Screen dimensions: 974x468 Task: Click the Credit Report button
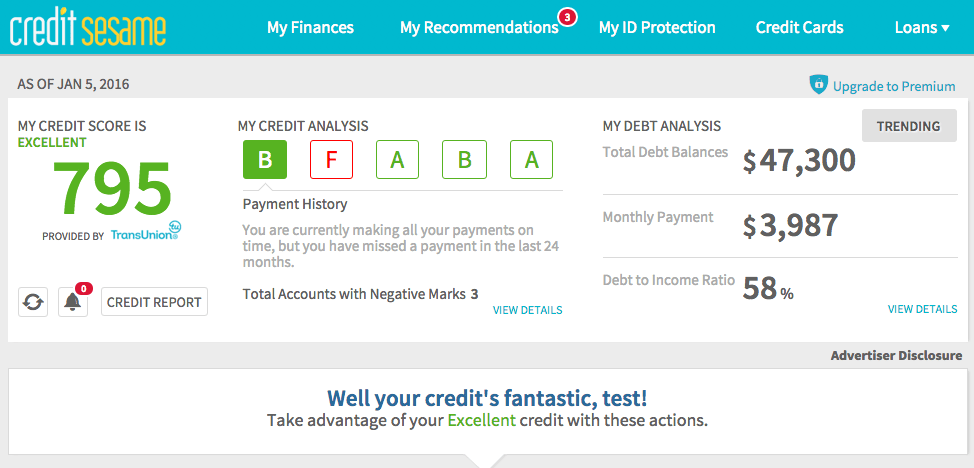click(154, 301)
